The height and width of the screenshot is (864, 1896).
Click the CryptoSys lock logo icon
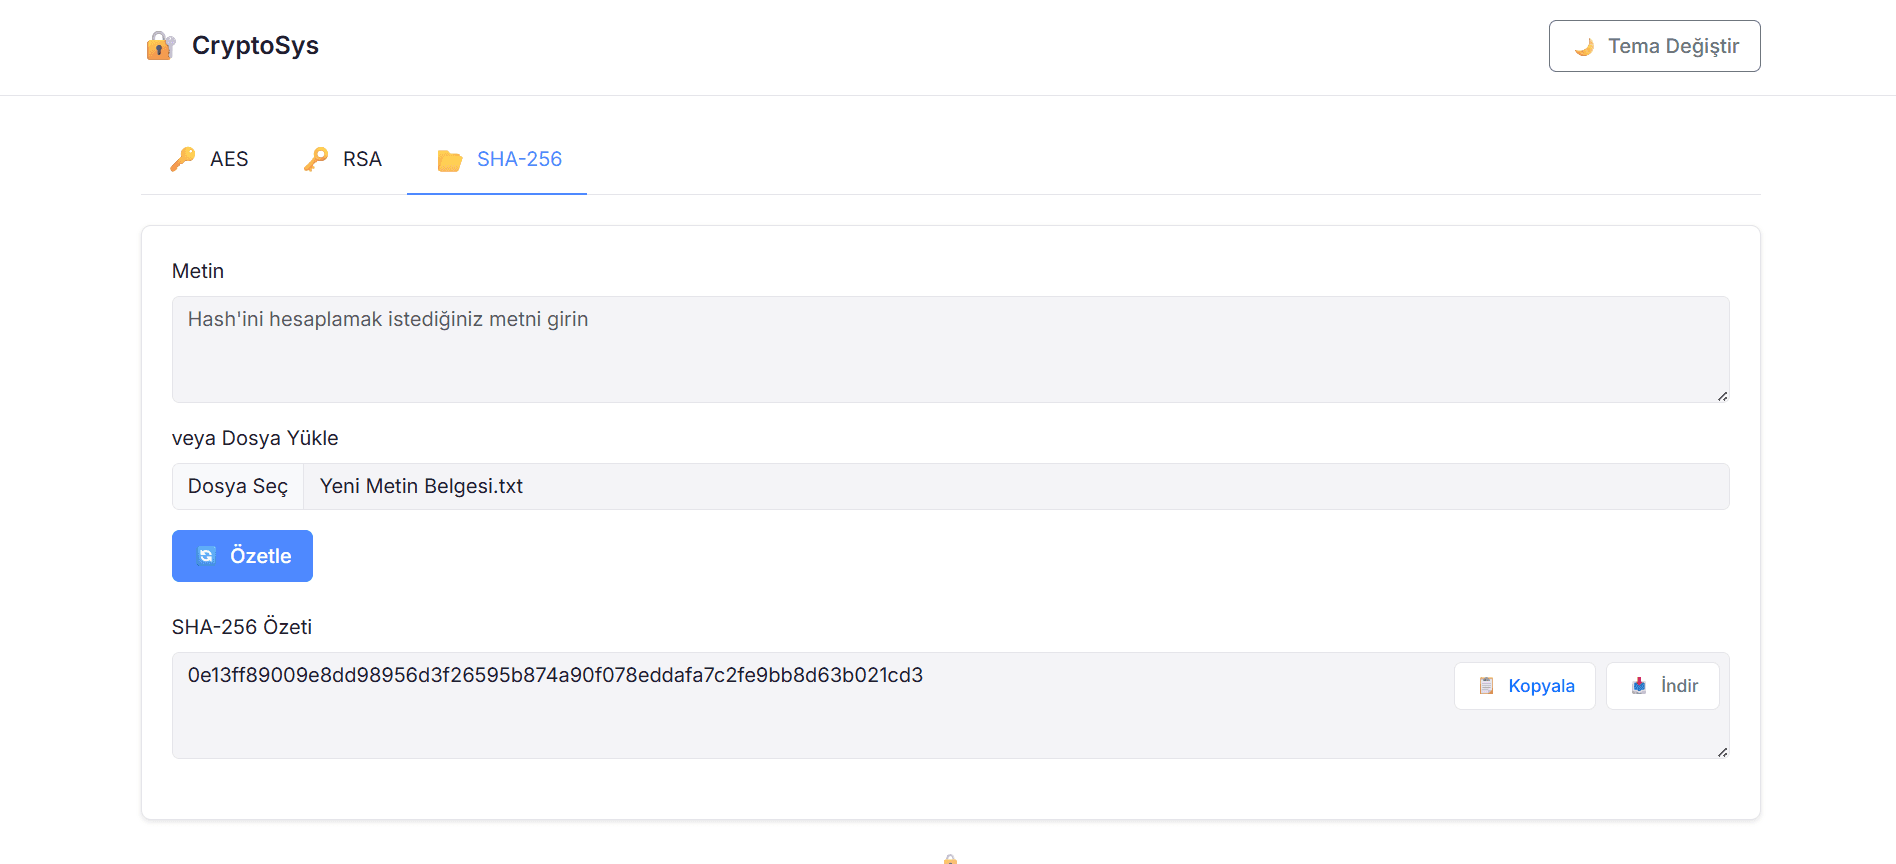tap(160, 46)
